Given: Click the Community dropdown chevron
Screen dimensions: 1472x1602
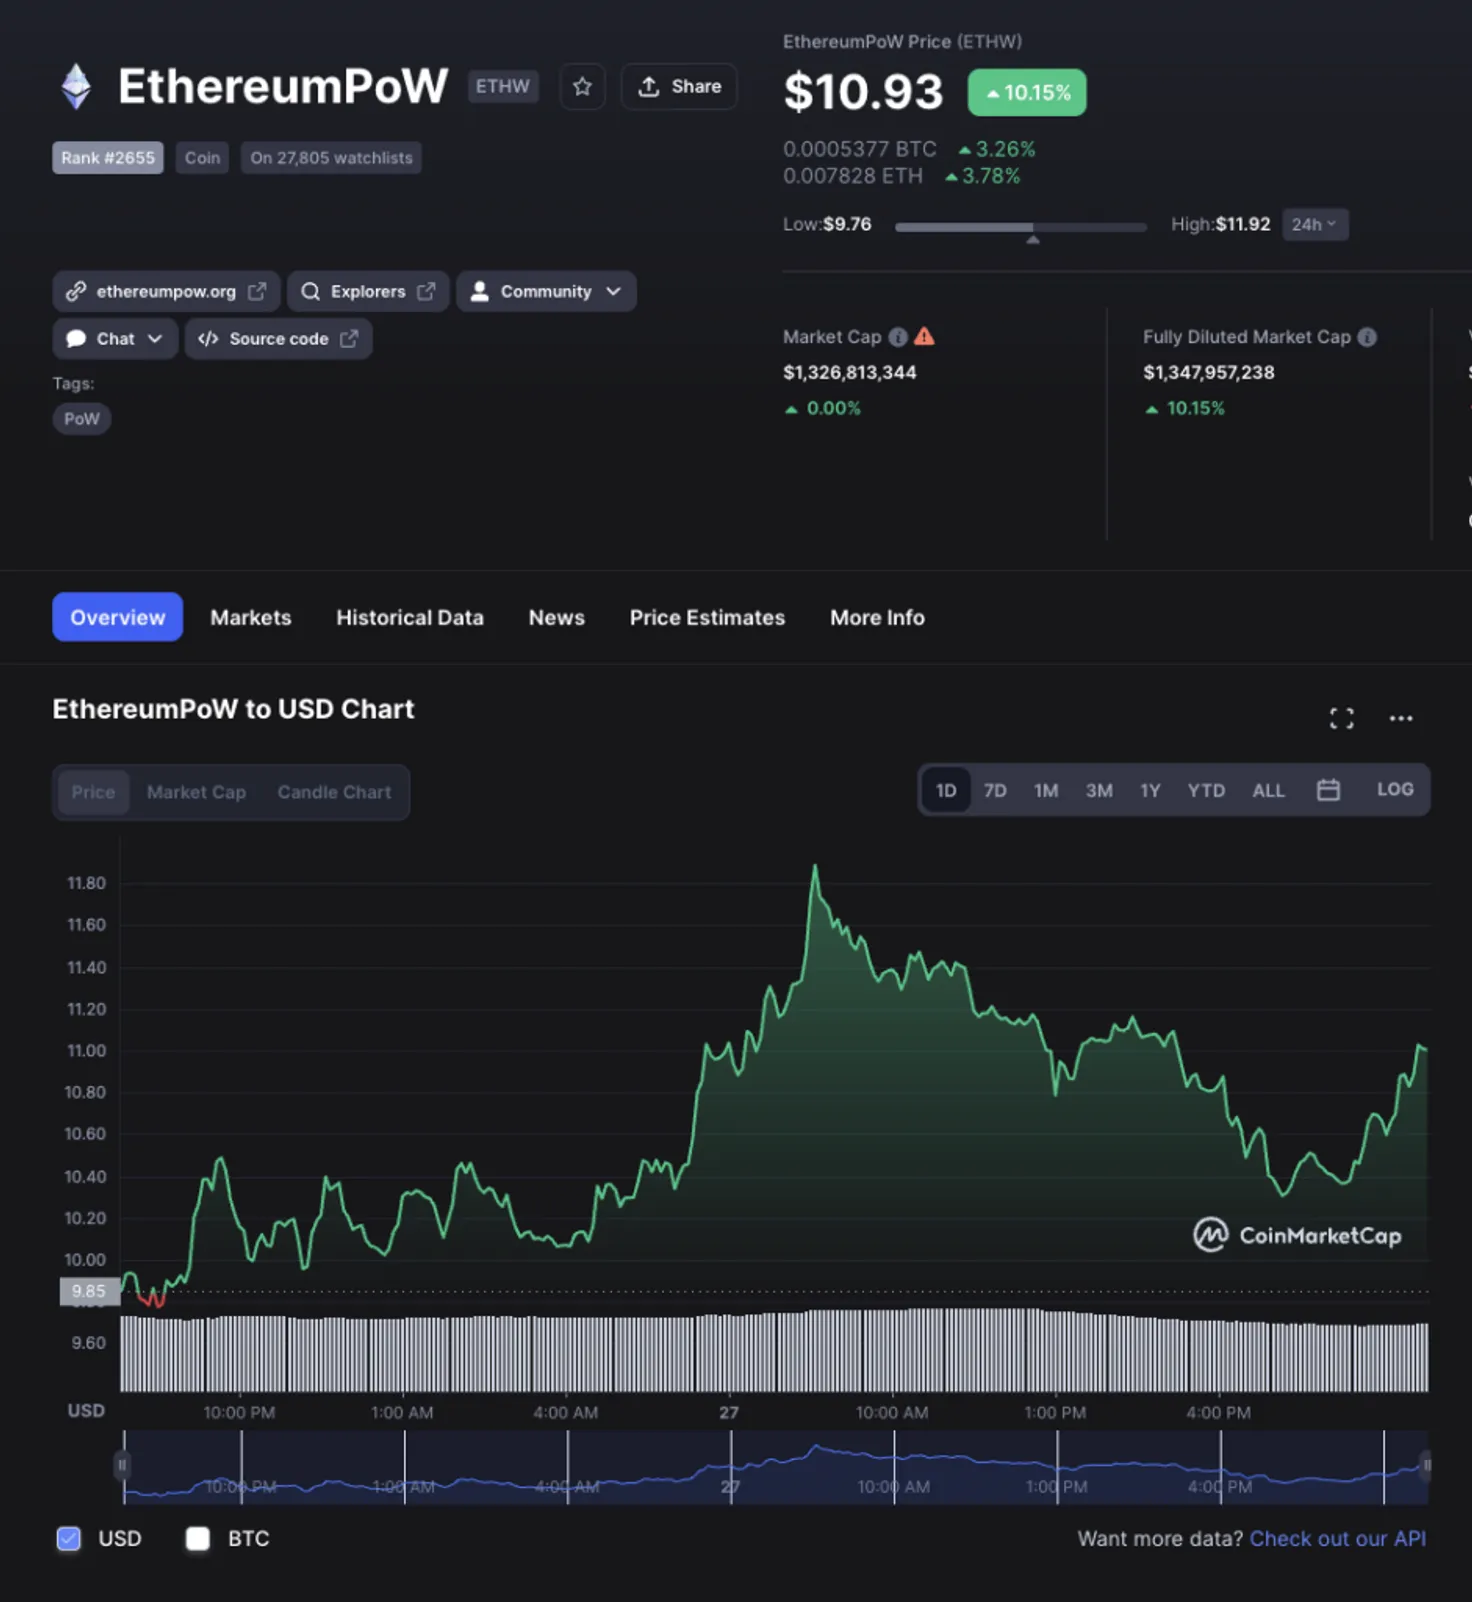Looking at the screenshot, I should [x=613, y=291].
